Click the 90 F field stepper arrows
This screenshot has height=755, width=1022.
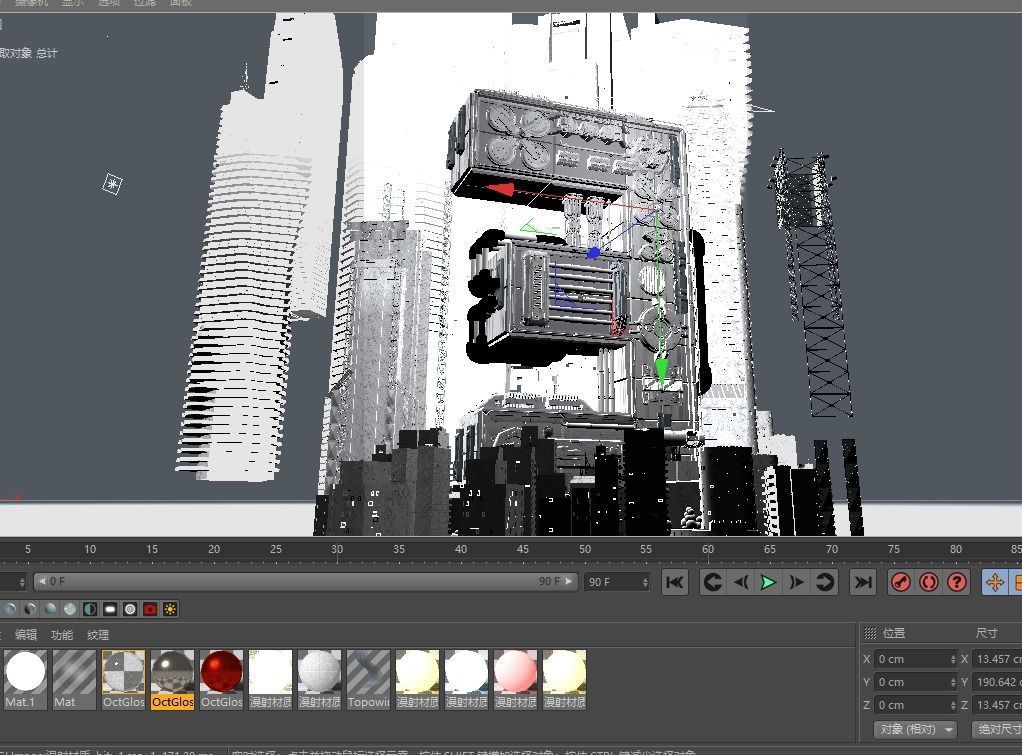point(645,582)
